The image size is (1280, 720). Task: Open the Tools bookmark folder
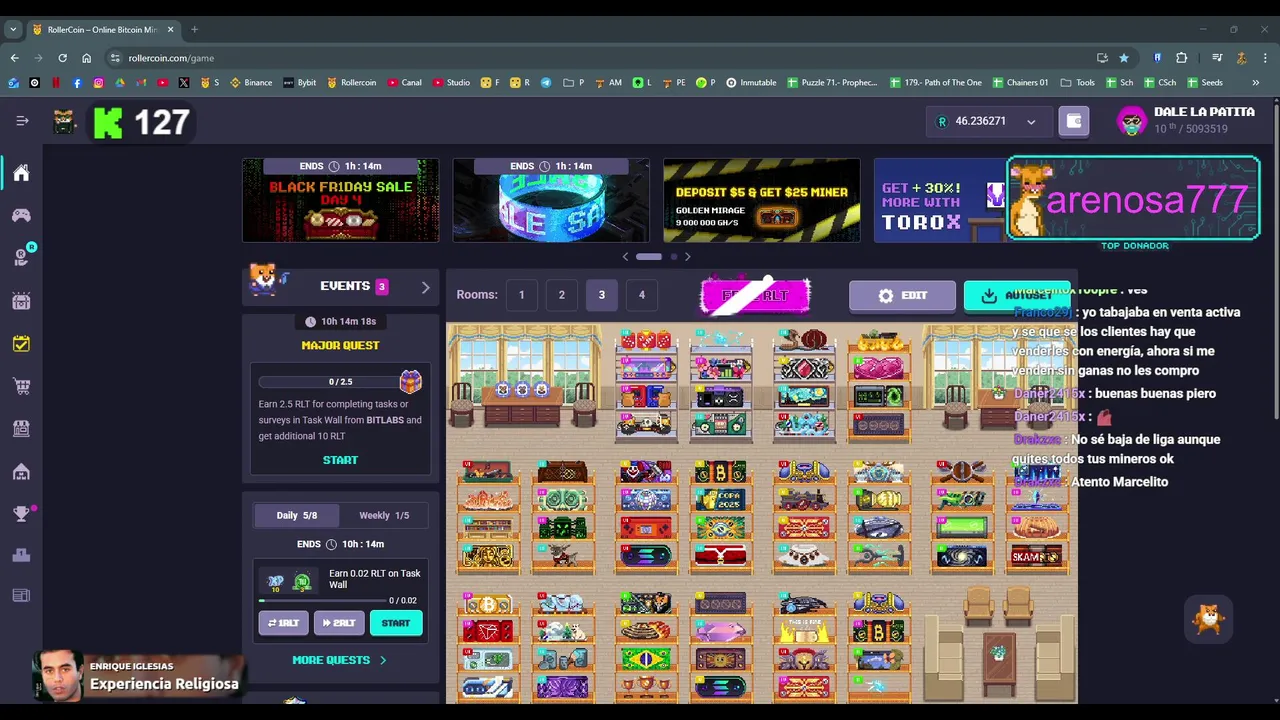tap(1077, 83)
